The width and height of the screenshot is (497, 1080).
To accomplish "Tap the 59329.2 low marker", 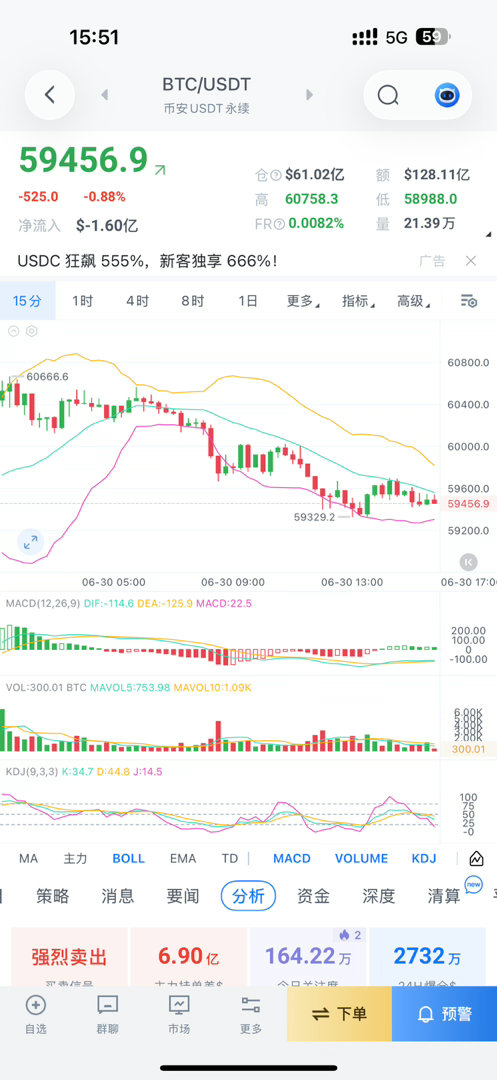I will [314, 516].
